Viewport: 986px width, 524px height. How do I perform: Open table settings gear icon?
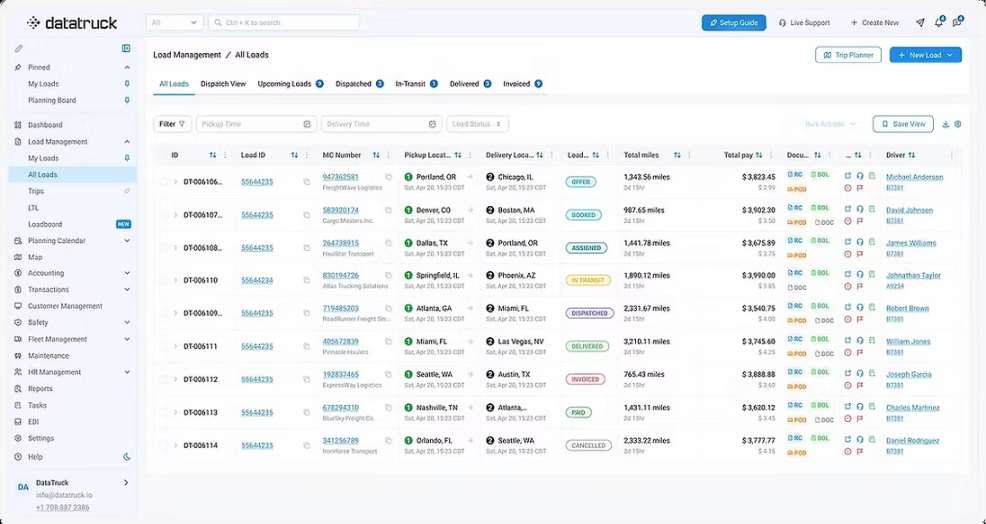point(958,124)
